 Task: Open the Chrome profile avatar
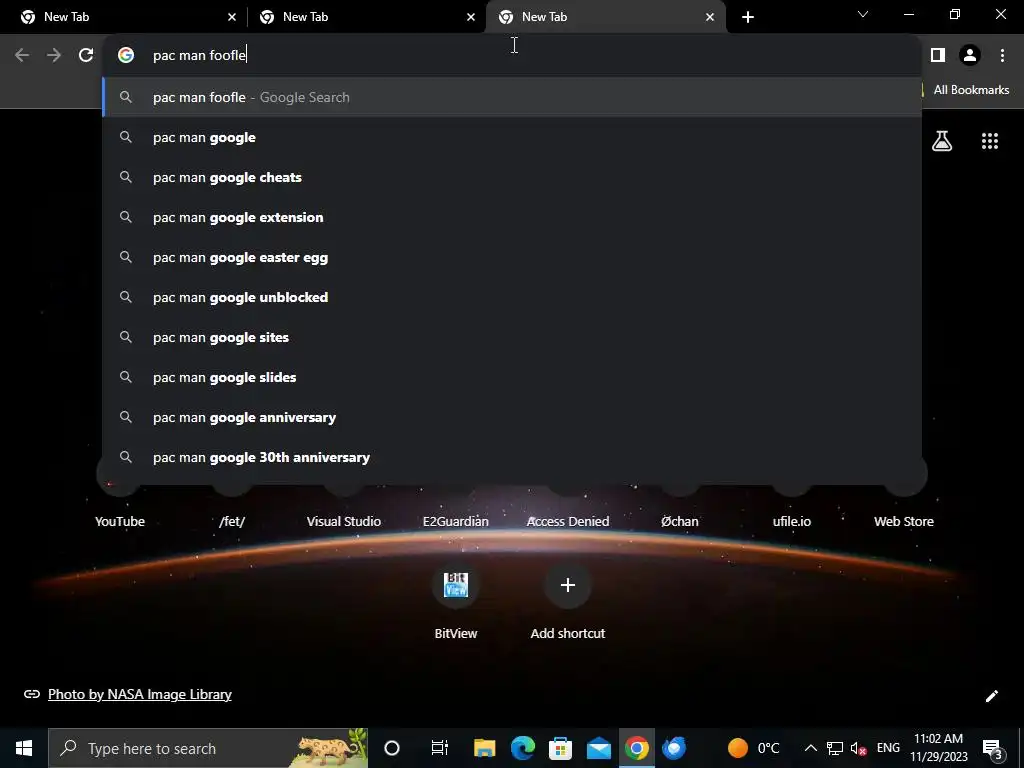click(970, 56)
